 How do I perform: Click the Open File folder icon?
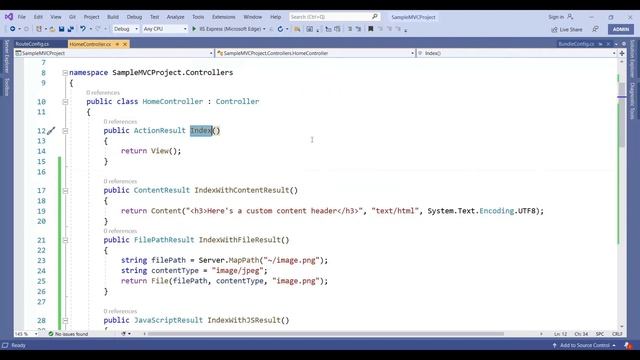point(52,29)
